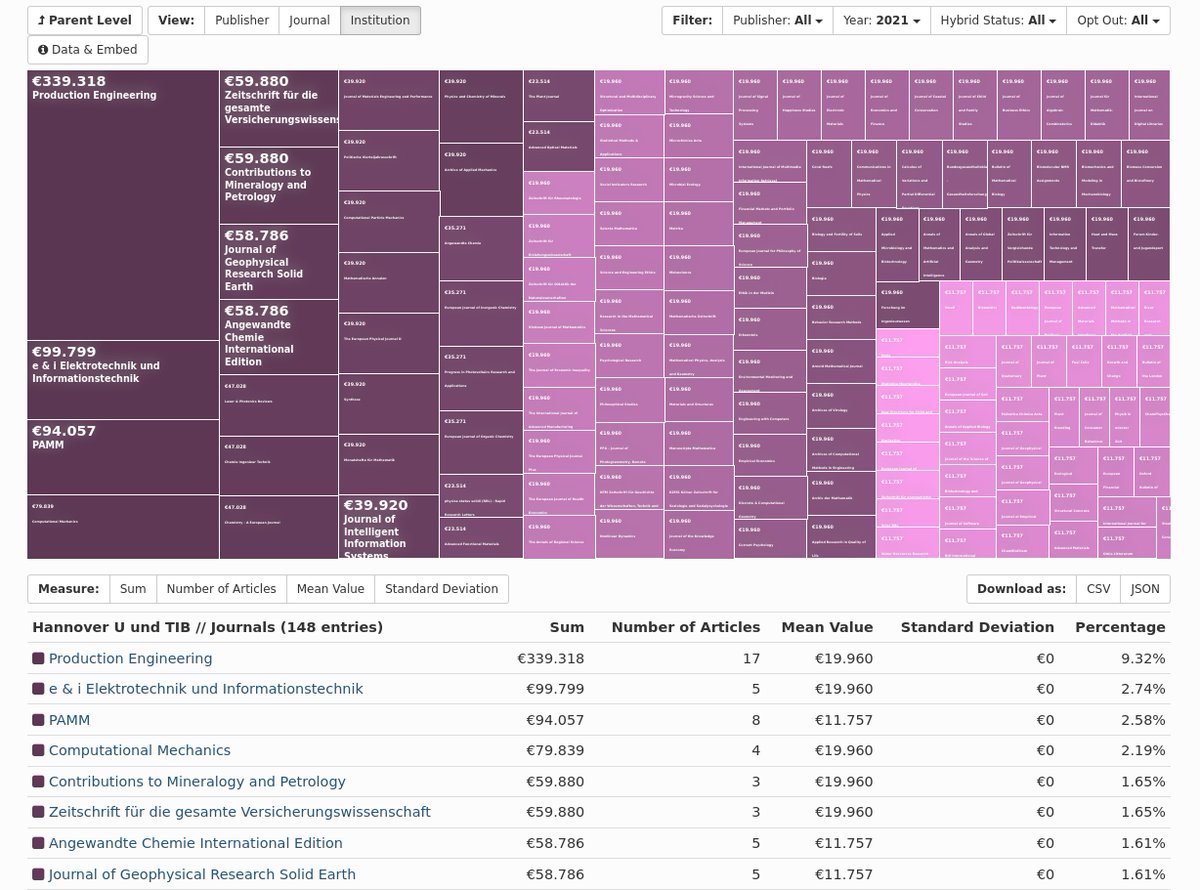Click the Percentage column header

(1120, 627)
